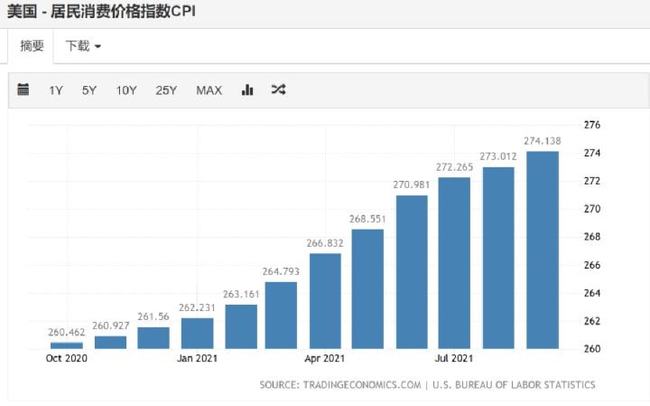Image resolution: width=650 pixels, height=406 pixels.
Task: Click the 276 value on the y-axis
Action: tap(592, 125)
